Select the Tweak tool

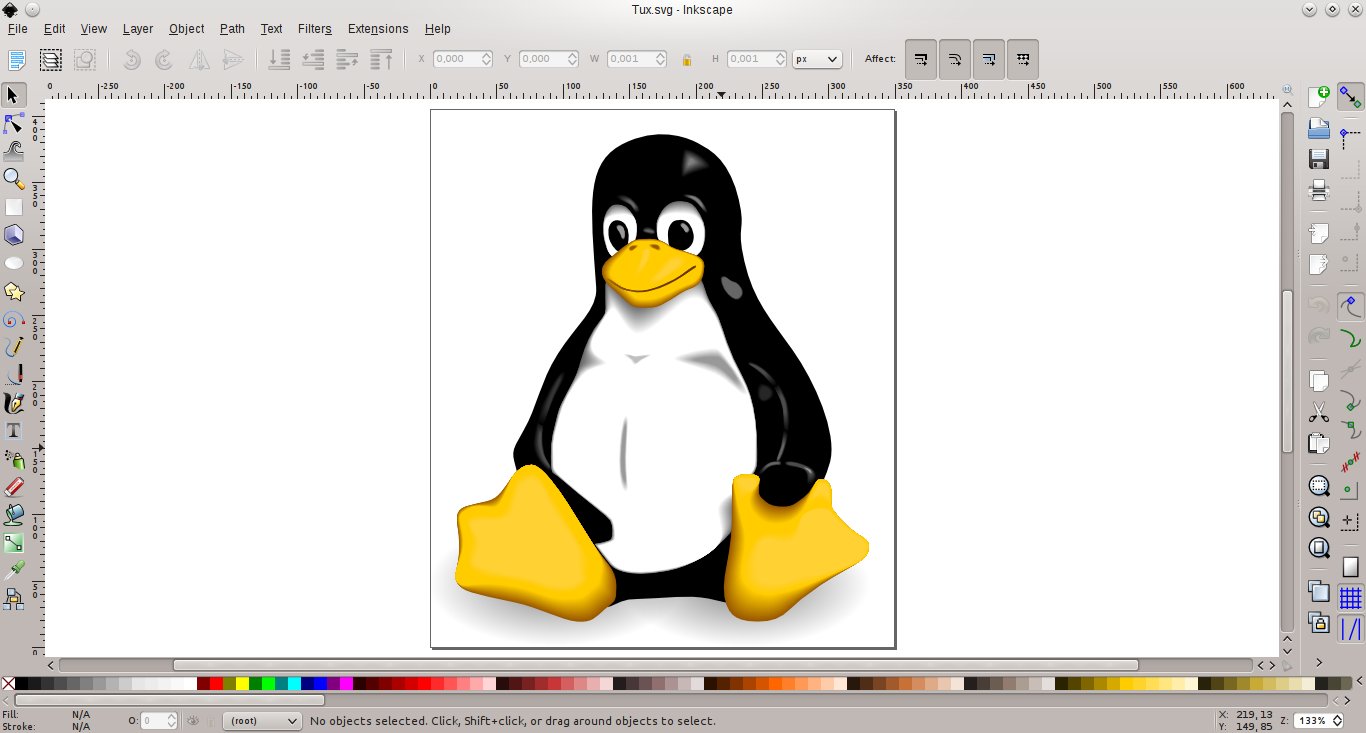tap(14, 151)
